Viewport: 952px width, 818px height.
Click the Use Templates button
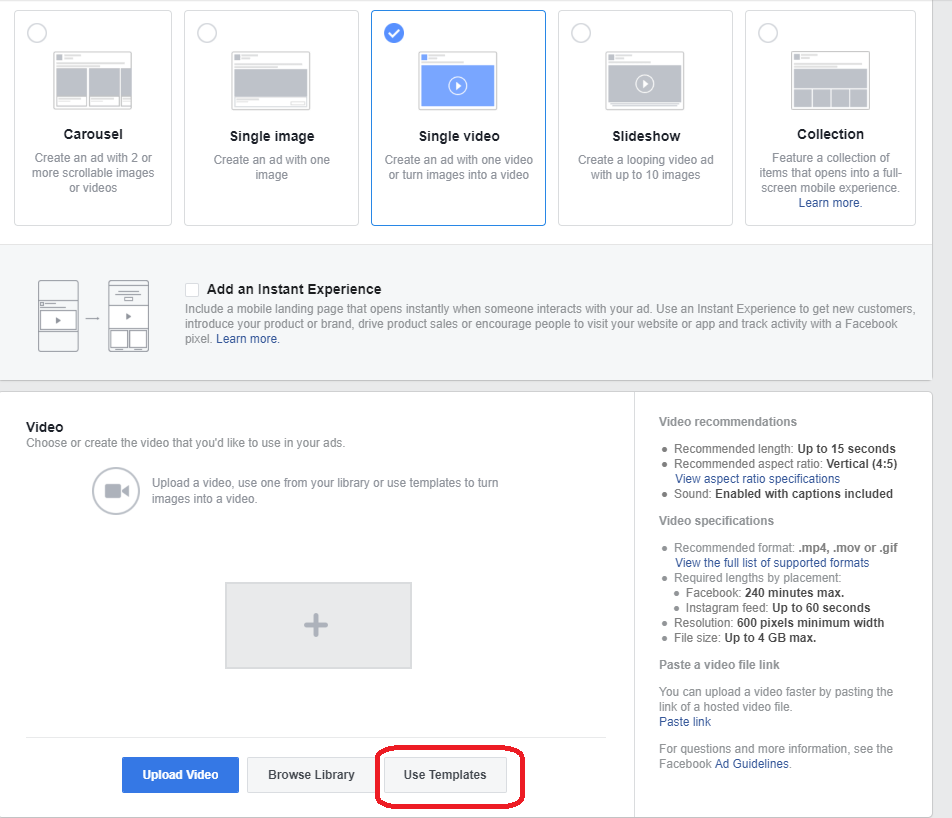point(445,775)
